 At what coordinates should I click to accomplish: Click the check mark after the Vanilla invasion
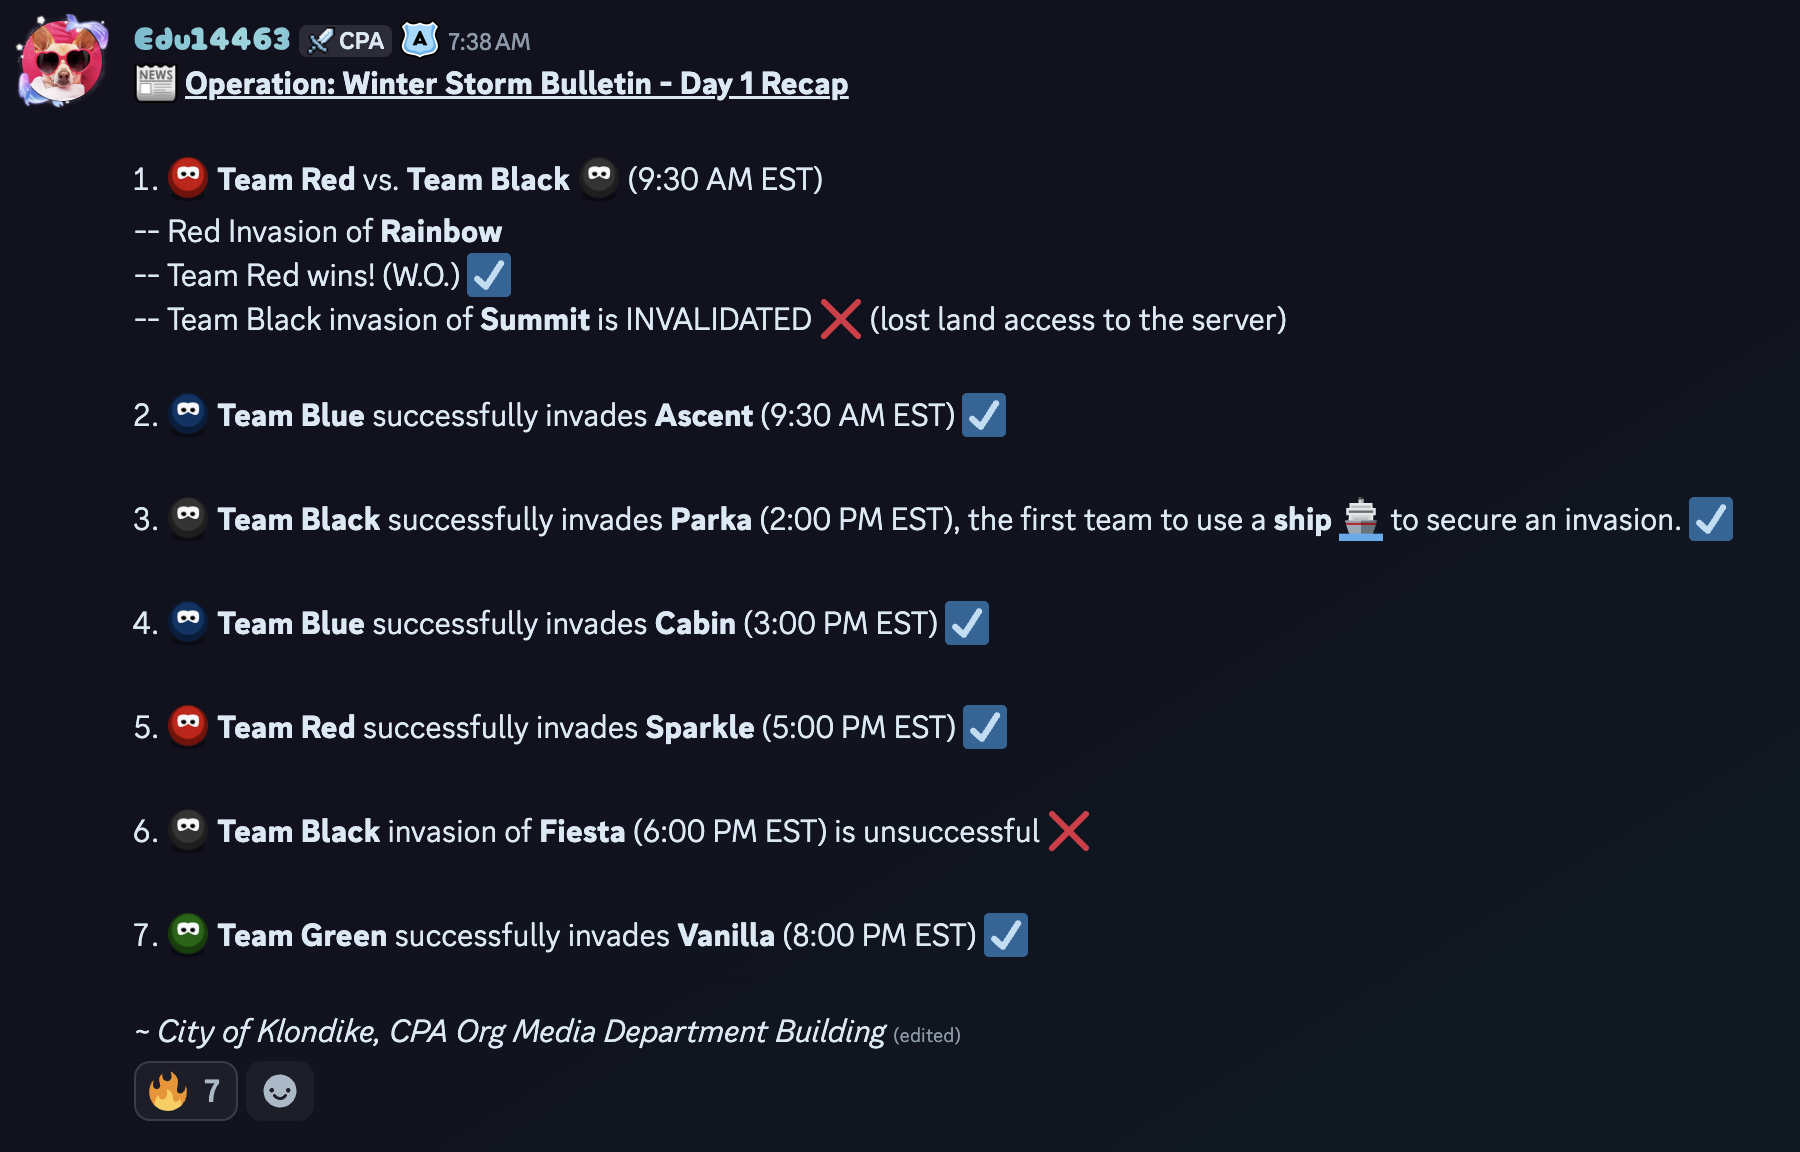[1005, 935]
